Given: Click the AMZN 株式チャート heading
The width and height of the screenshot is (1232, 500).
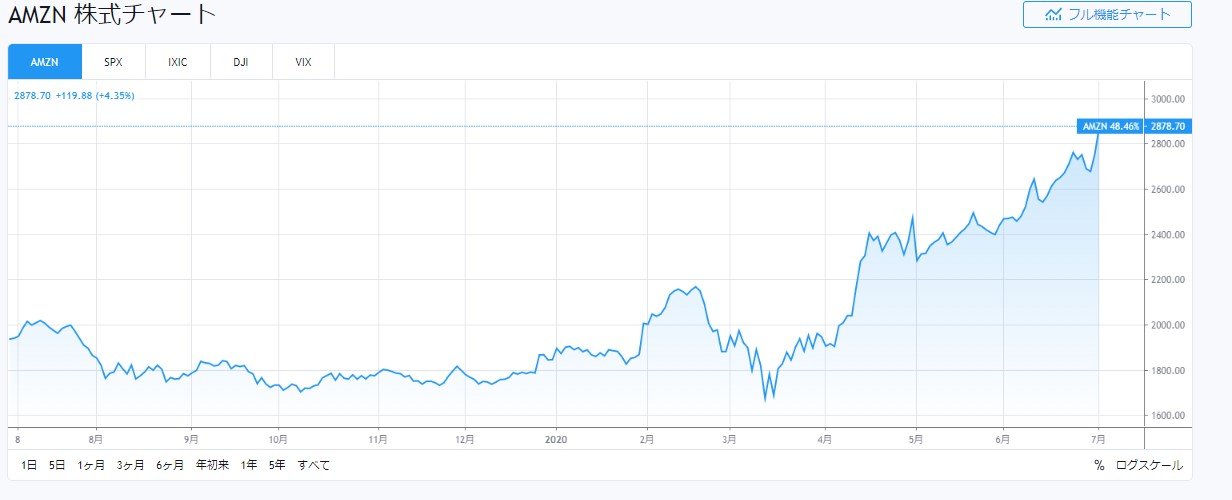Looking at the screenshot, I should pyautogui.click(x=112, y=15).
